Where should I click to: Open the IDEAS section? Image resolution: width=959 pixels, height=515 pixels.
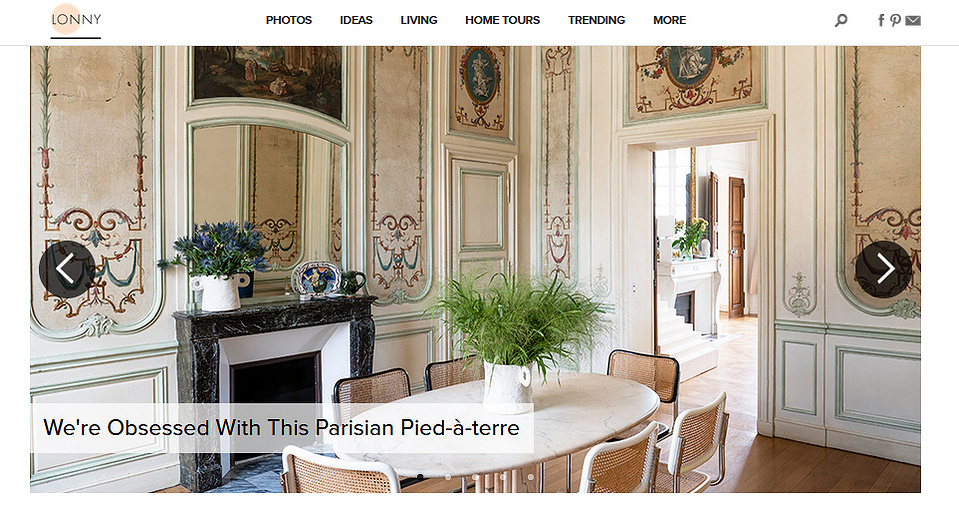(x=356, y=20)
